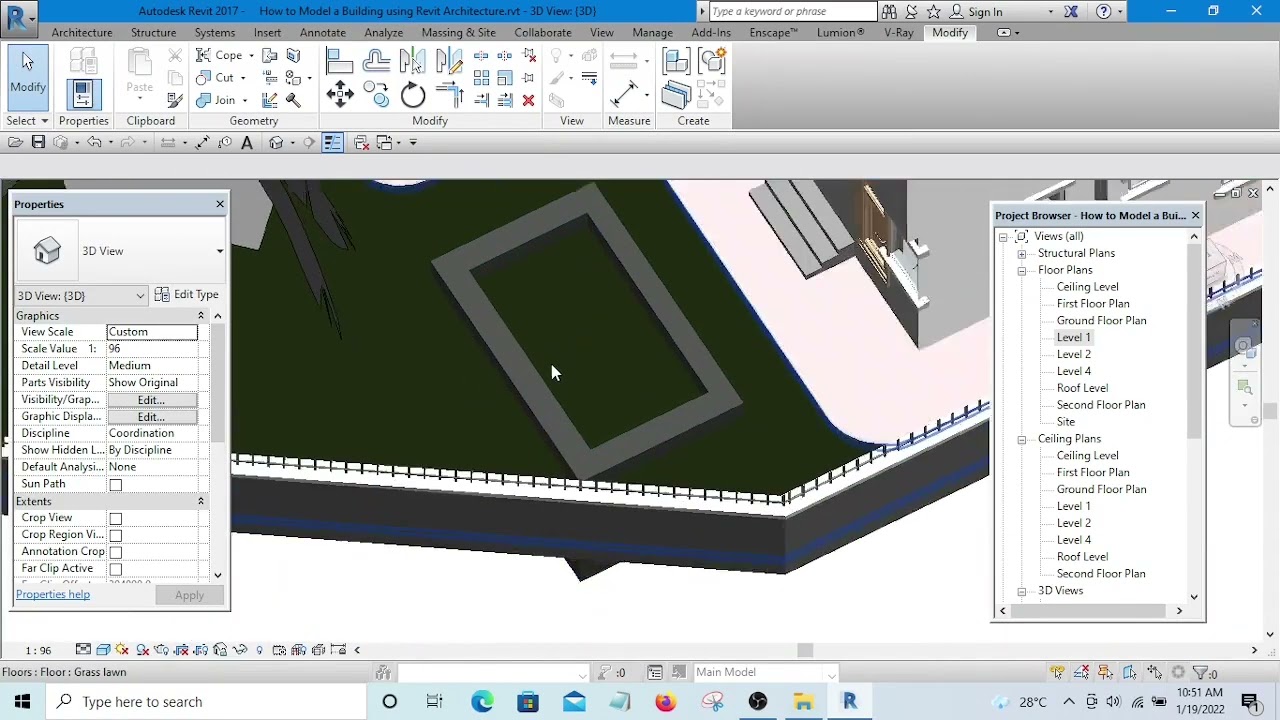This screenshot has height=720, width=1280.
Task: Click the Visual Style icon in view control bar
Action: [x=103, y=650]
